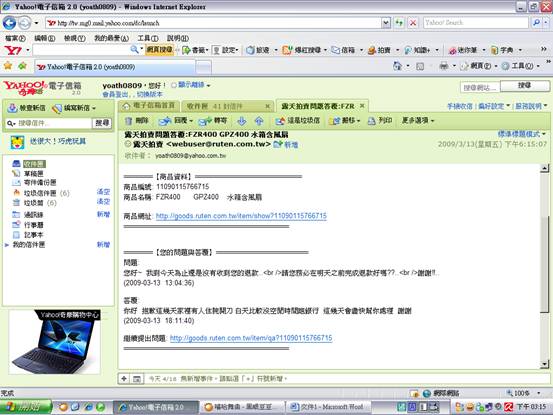Click the RSS feeds icon in command bar
This screenshot has width=553, height=415.
(420, 66)
